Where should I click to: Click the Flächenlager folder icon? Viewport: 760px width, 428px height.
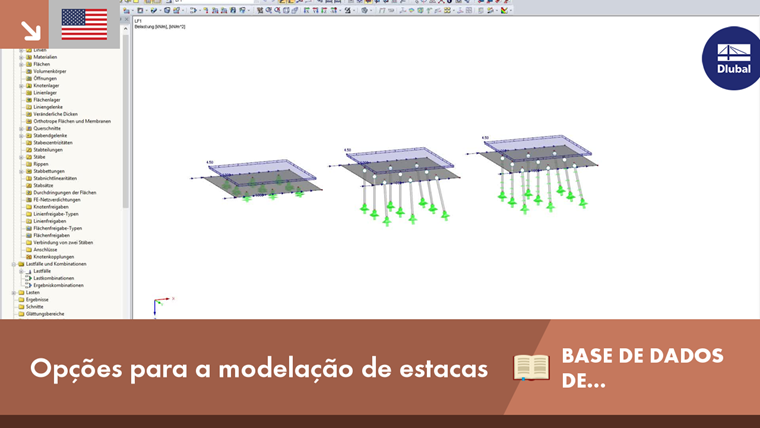click(29, 100)
